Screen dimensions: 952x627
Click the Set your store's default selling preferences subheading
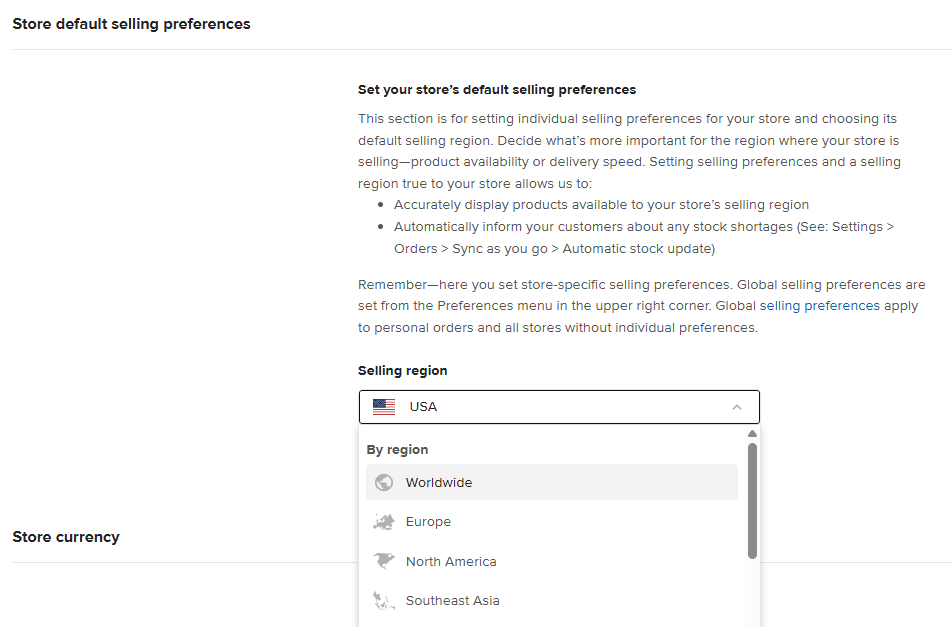[x=496, y=90]
